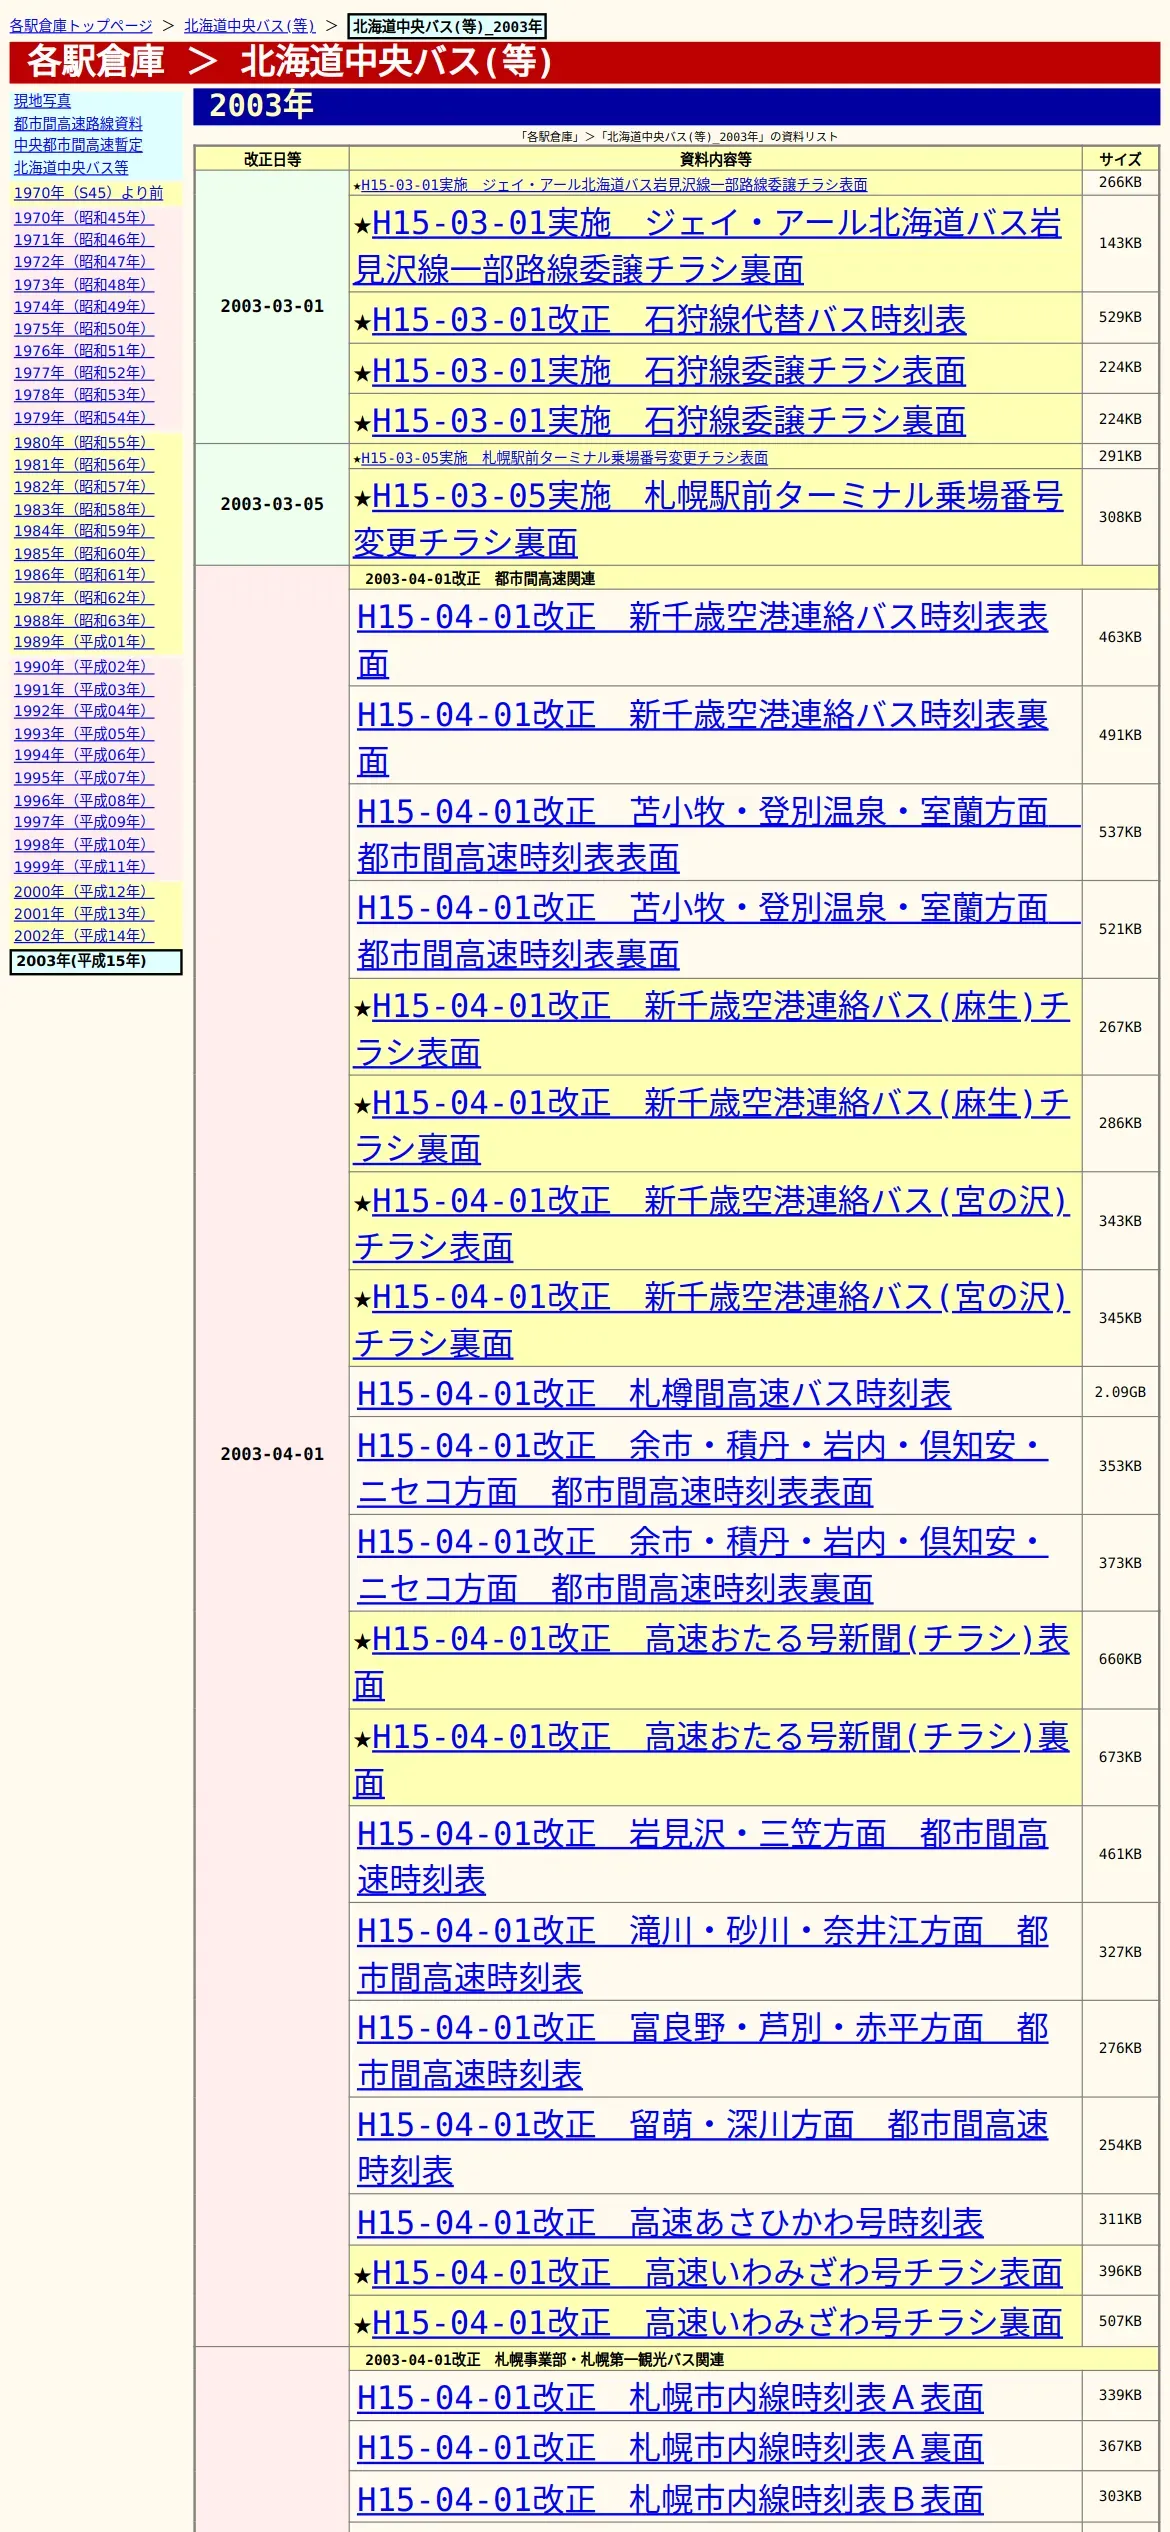Open 都市間高速路線資料 sidebar link
This screenshot has height=2532, width=1170.
(x=78, y=123)
